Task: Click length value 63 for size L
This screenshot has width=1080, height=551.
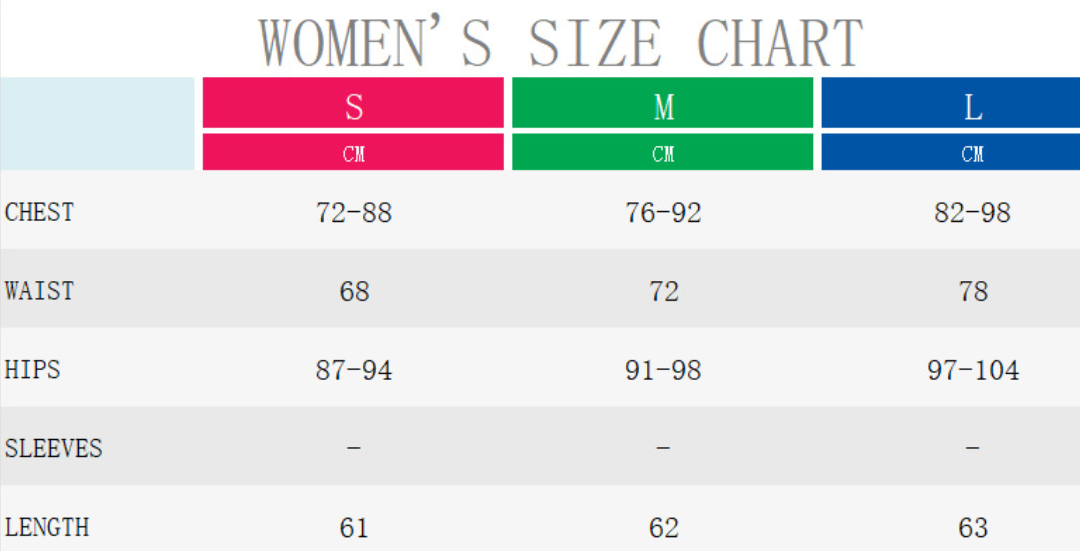Action: point(972,527)
